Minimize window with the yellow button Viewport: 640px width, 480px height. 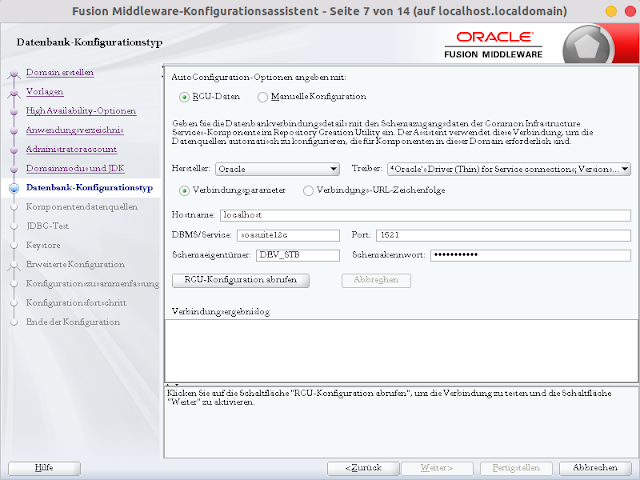(x=611, y=11)
